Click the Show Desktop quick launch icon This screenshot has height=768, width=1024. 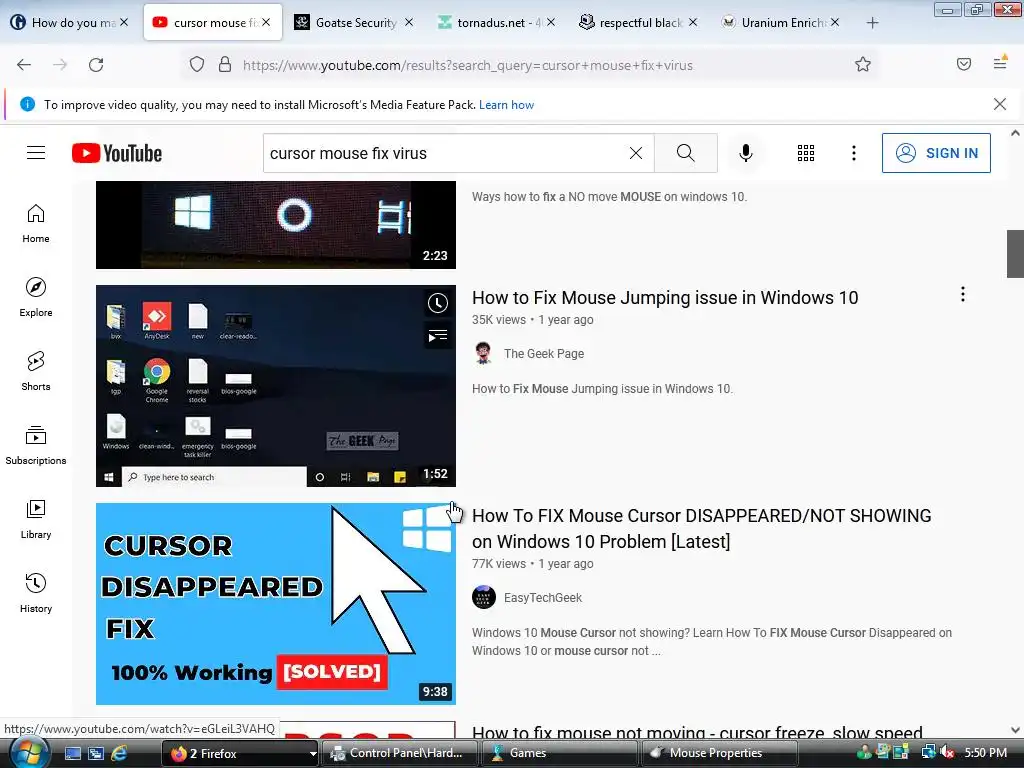pos(72,753)
